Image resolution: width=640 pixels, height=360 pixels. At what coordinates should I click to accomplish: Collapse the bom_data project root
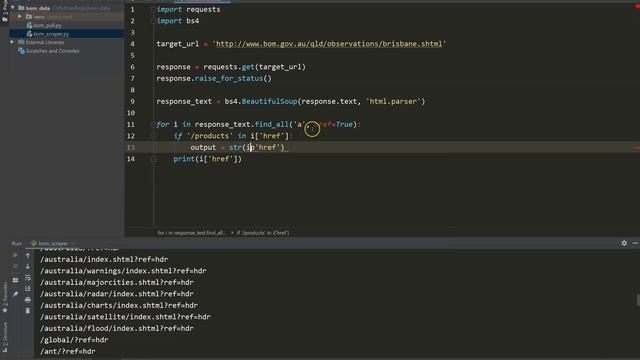(x=13, y=8)
